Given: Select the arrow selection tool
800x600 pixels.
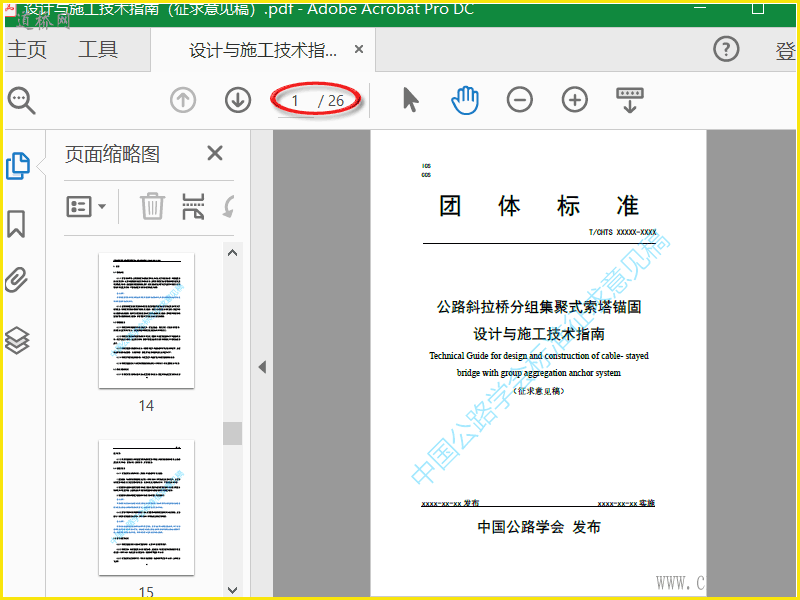Looking at the screenshot, I should (411, 99).
